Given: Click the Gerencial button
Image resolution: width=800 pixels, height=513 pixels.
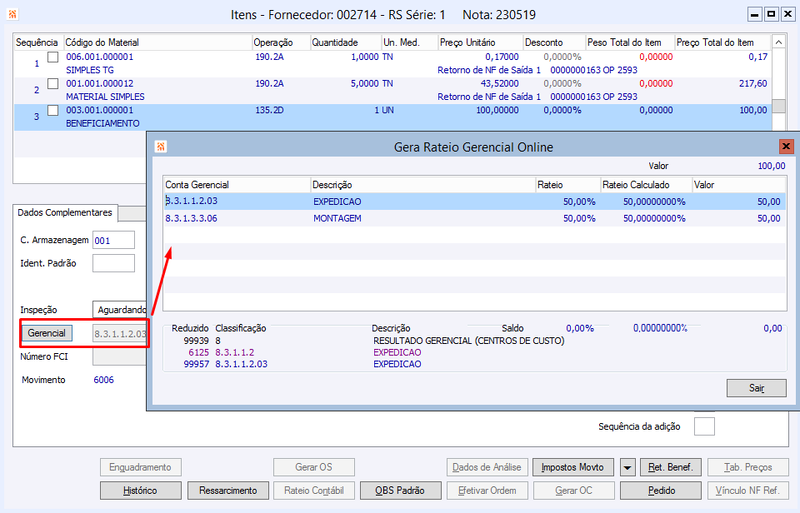Looking at the screenshot, I should 46,333.
